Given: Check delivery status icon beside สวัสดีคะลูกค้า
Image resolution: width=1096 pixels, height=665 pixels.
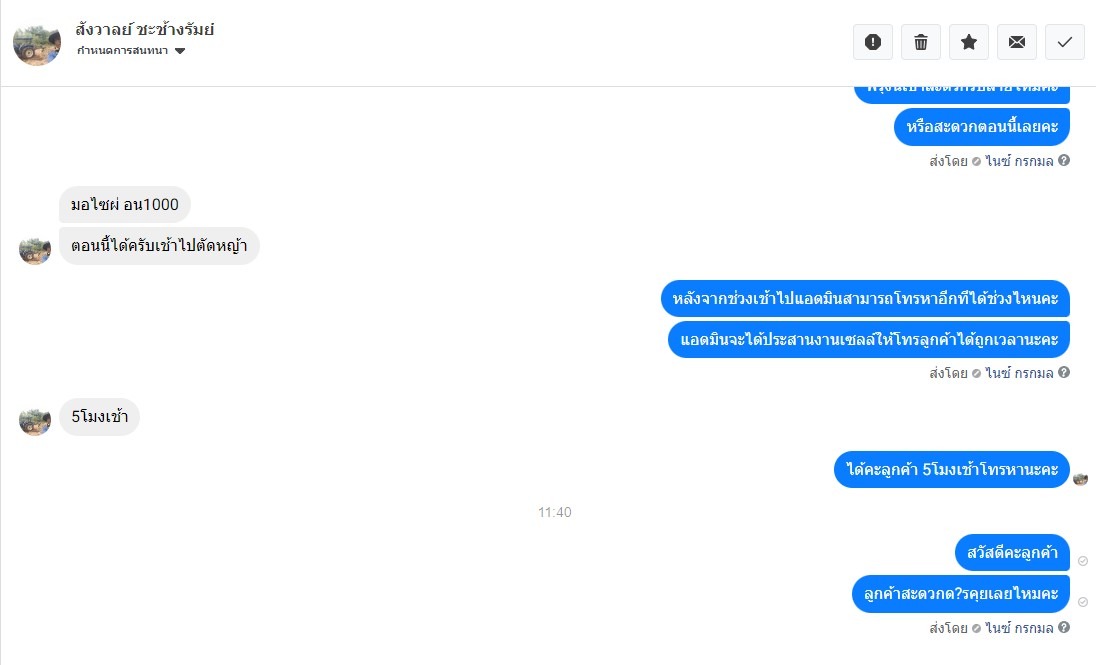Looking at the screenshot, I should coord(1083,561).
